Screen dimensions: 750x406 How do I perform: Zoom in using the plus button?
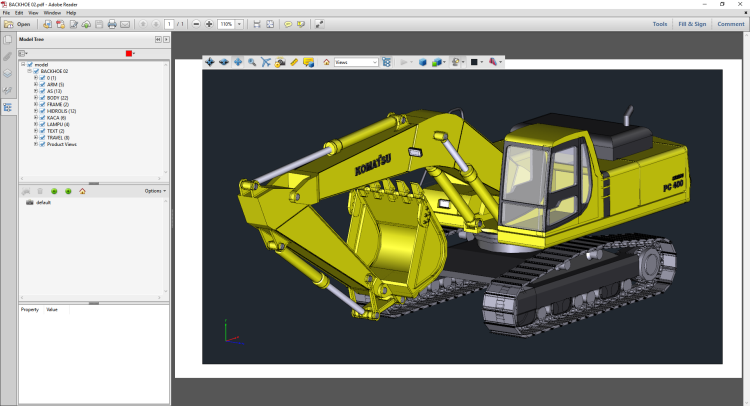pyautogui.click(x=209, y=23)
